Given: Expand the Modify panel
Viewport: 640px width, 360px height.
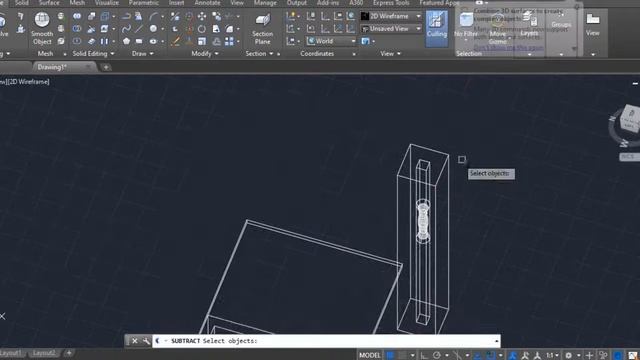Looking at the screenshot, I should [205, 53].
